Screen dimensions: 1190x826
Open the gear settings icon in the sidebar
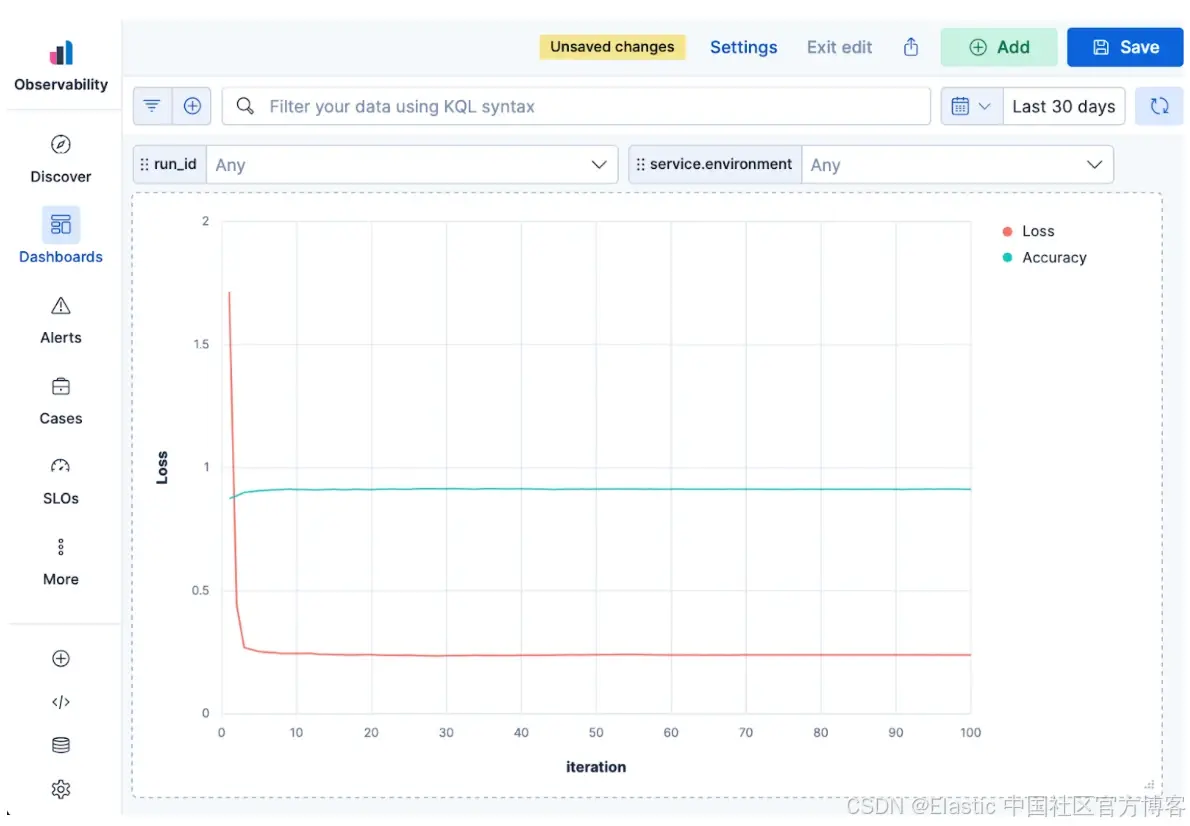[x=61, y=789]
